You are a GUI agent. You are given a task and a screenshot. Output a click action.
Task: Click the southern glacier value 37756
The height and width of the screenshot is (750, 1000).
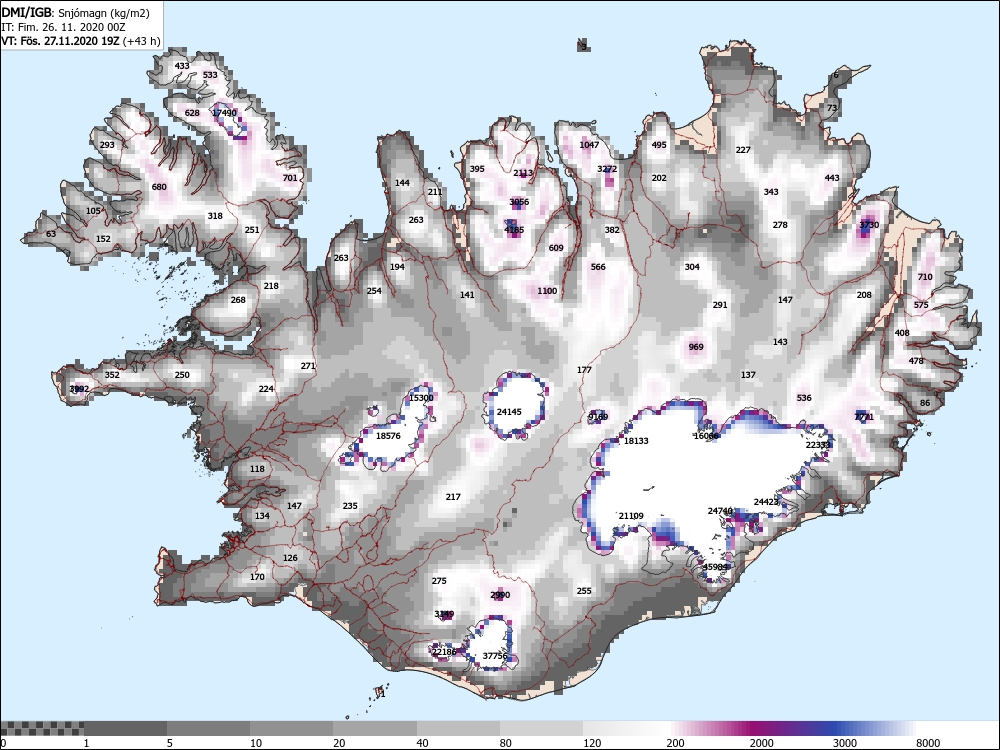point(495,656)
